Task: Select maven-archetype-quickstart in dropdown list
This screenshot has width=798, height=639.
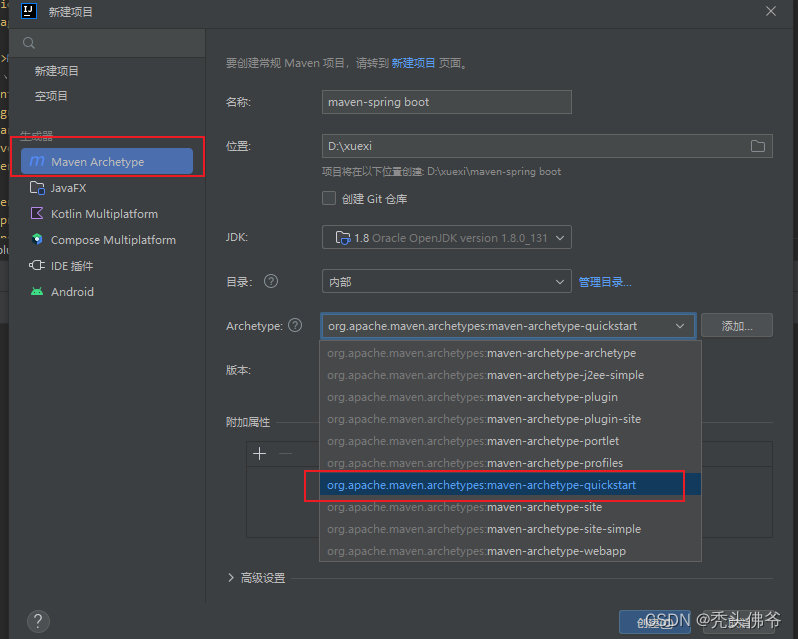Action: pos(510,485)
